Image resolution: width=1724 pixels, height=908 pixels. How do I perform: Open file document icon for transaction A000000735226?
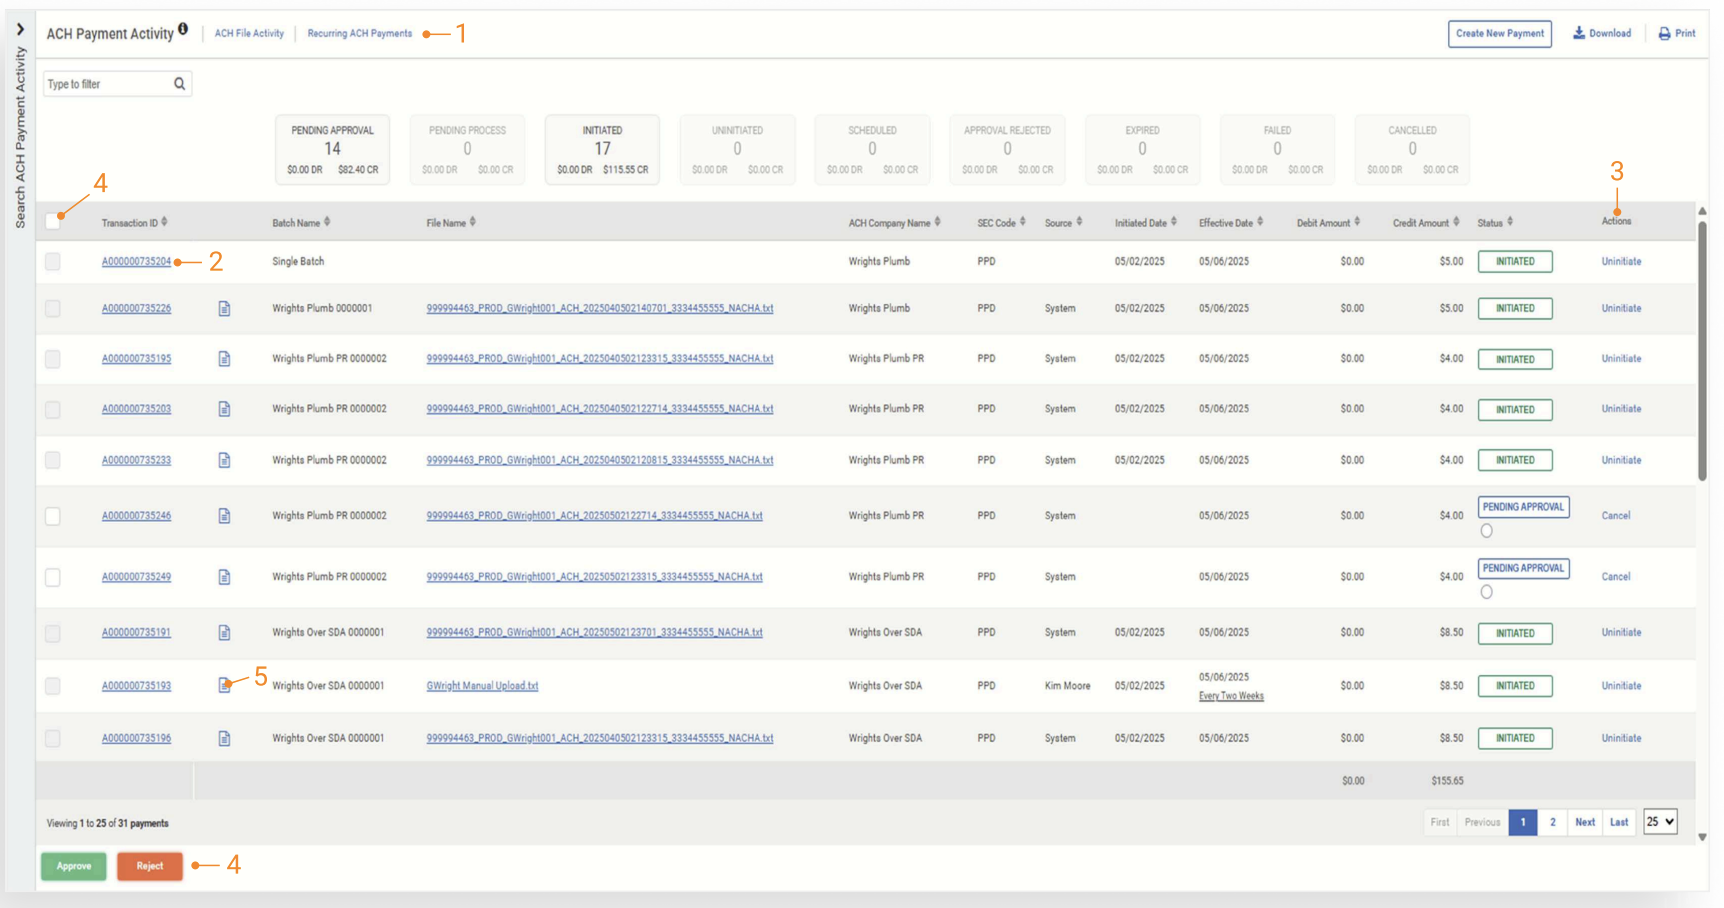[224, 309]
